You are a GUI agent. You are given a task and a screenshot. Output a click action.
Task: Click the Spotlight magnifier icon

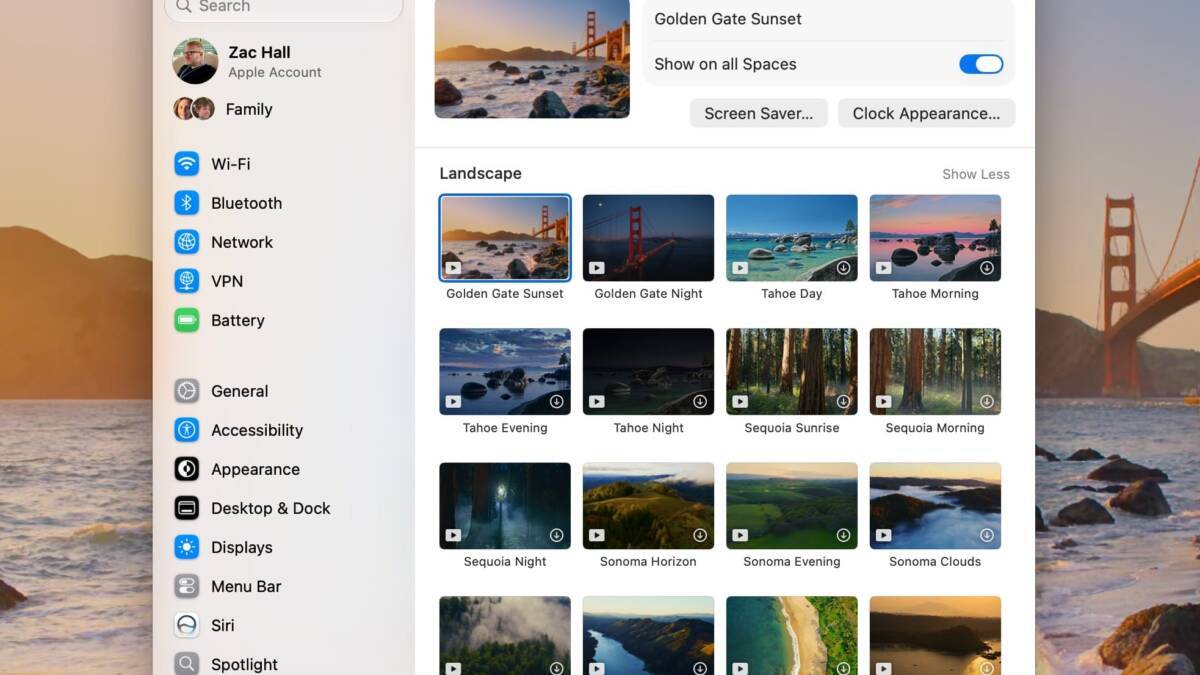pyautogui.click(x=187, y=664)
